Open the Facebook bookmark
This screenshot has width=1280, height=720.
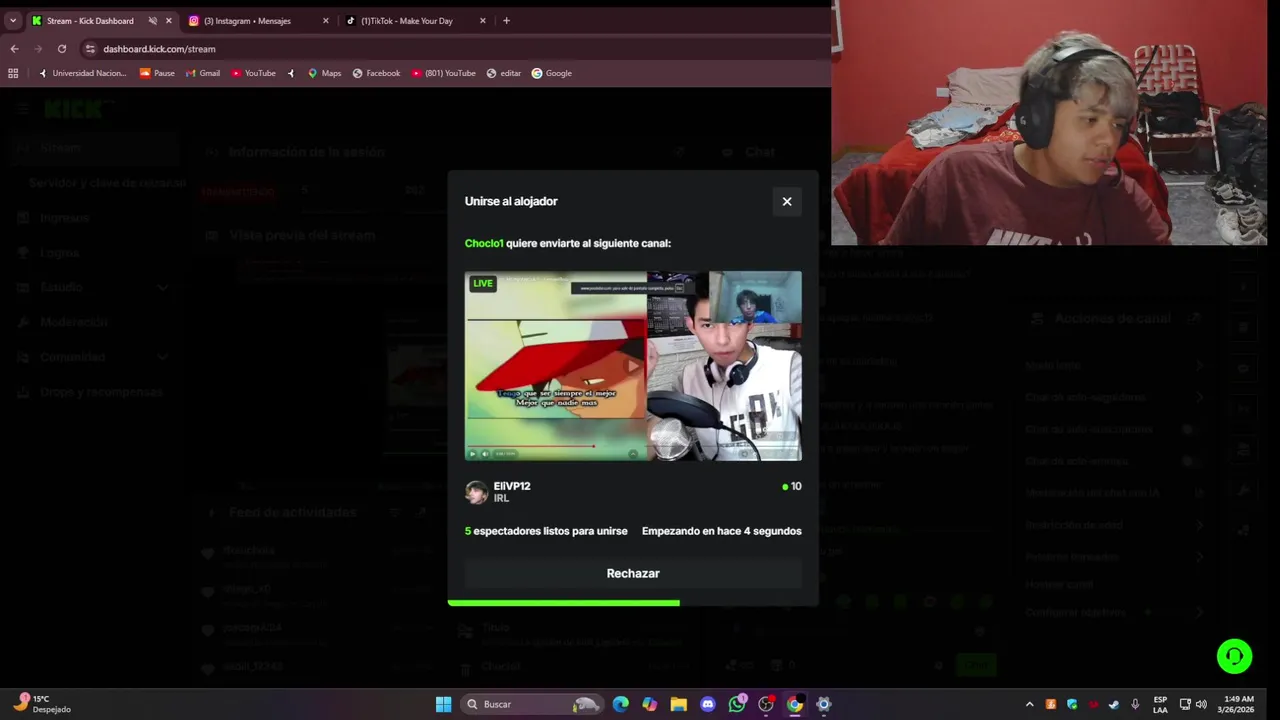pos(376,73)
